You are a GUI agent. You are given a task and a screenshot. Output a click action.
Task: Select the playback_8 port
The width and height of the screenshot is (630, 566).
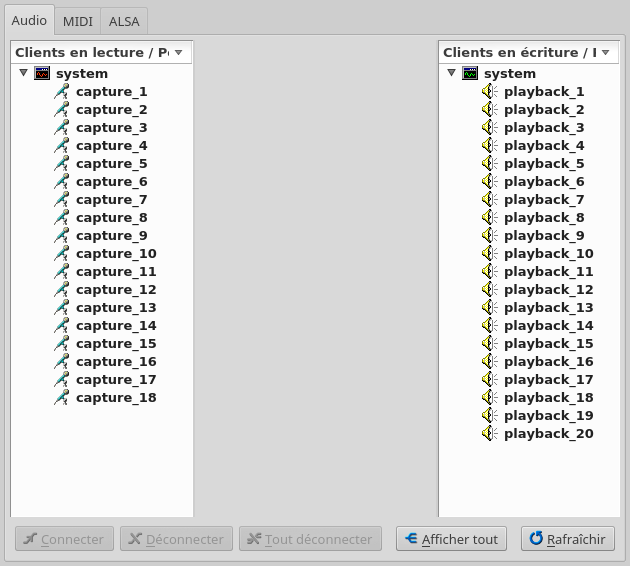(x=544, y=217)
